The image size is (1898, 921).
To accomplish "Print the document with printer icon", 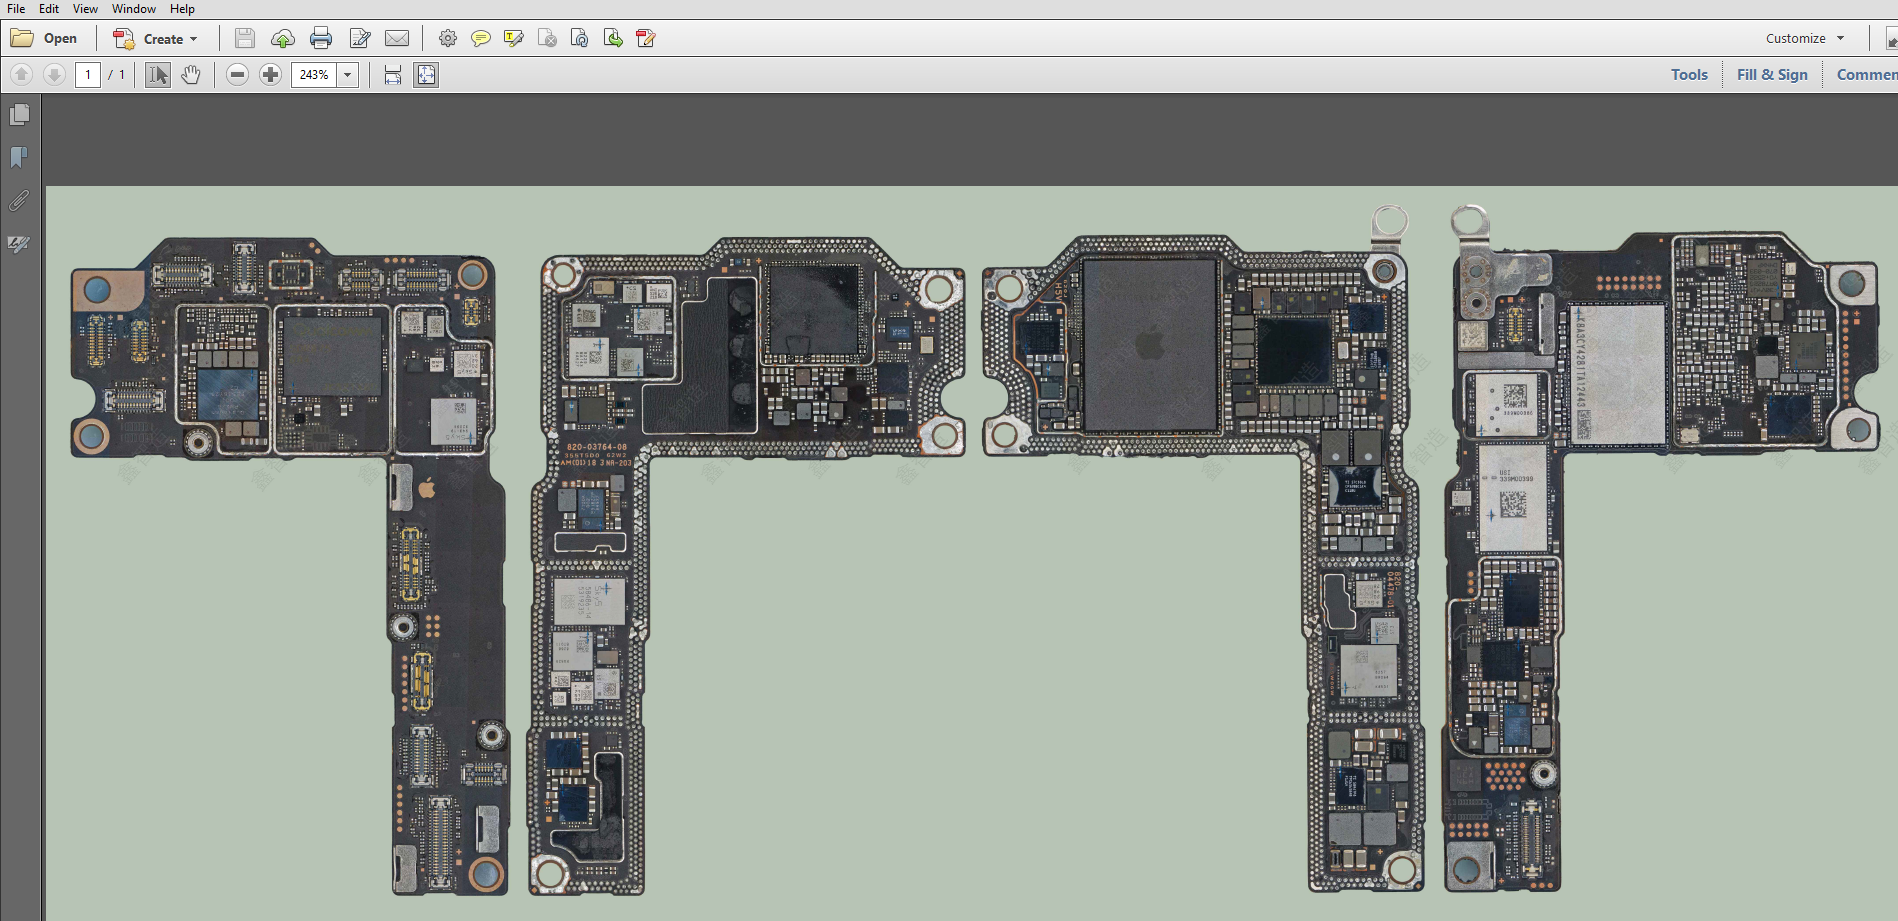I will tap(321, 39).
